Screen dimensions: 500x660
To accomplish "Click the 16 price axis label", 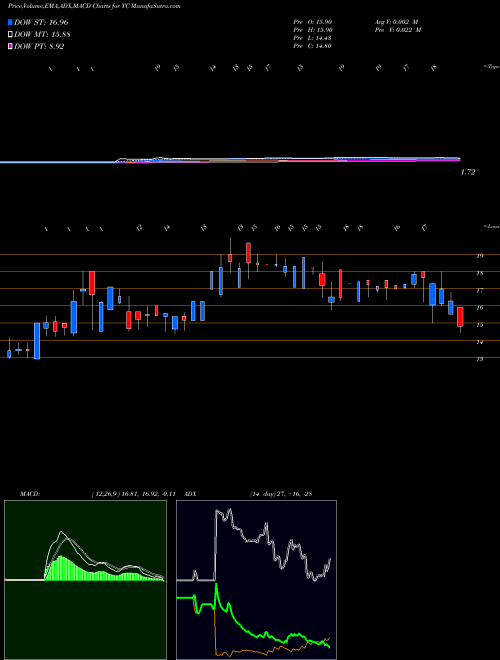I will (479, 307).
